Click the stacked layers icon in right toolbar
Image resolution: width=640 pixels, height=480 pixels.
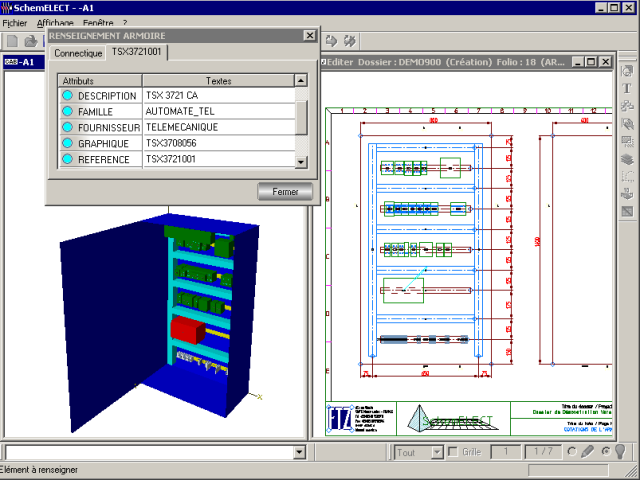pyautogui.click(x=627, y=159)
